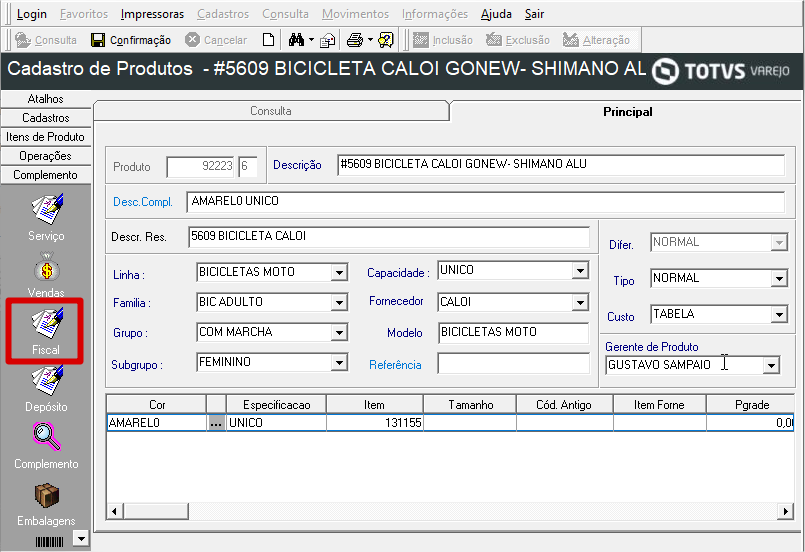Click the grid scroll right arrow
The width and height of the screenshot is (805, 552).
tap(785, 511)
